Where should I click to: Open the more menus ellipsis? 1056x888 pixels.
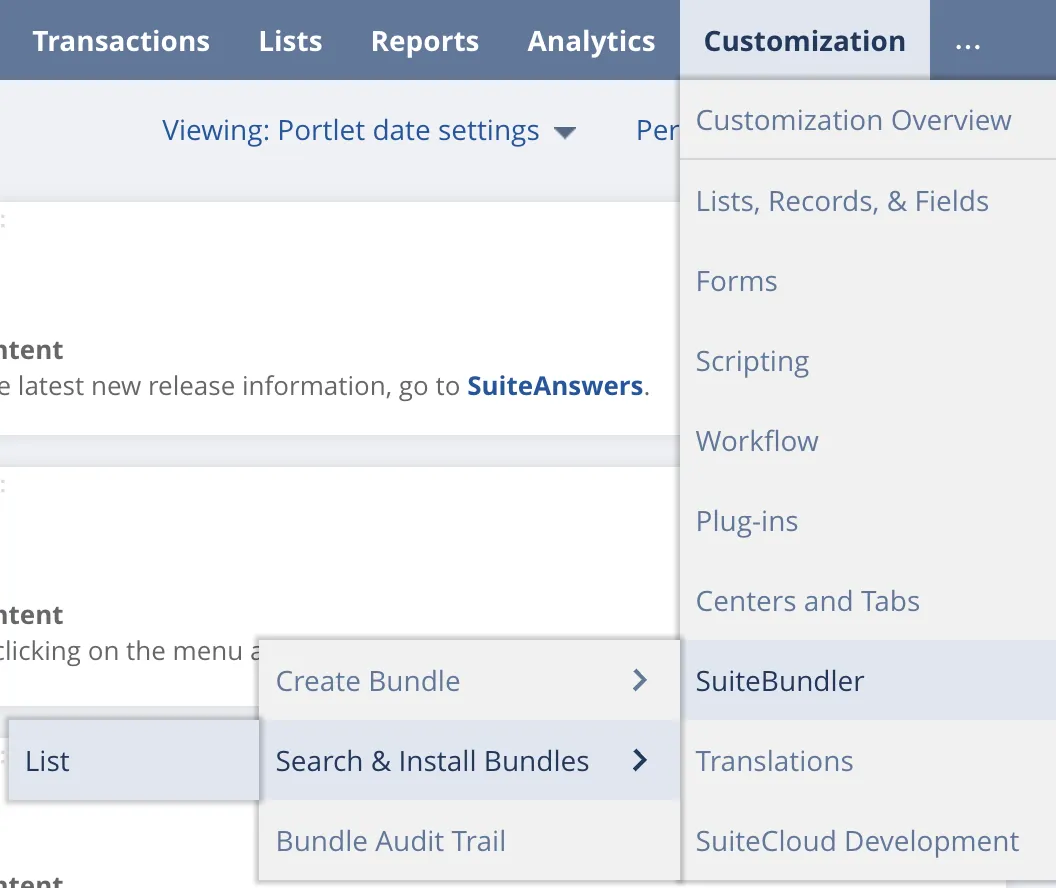pyautogui.click(x=968, y=44)
